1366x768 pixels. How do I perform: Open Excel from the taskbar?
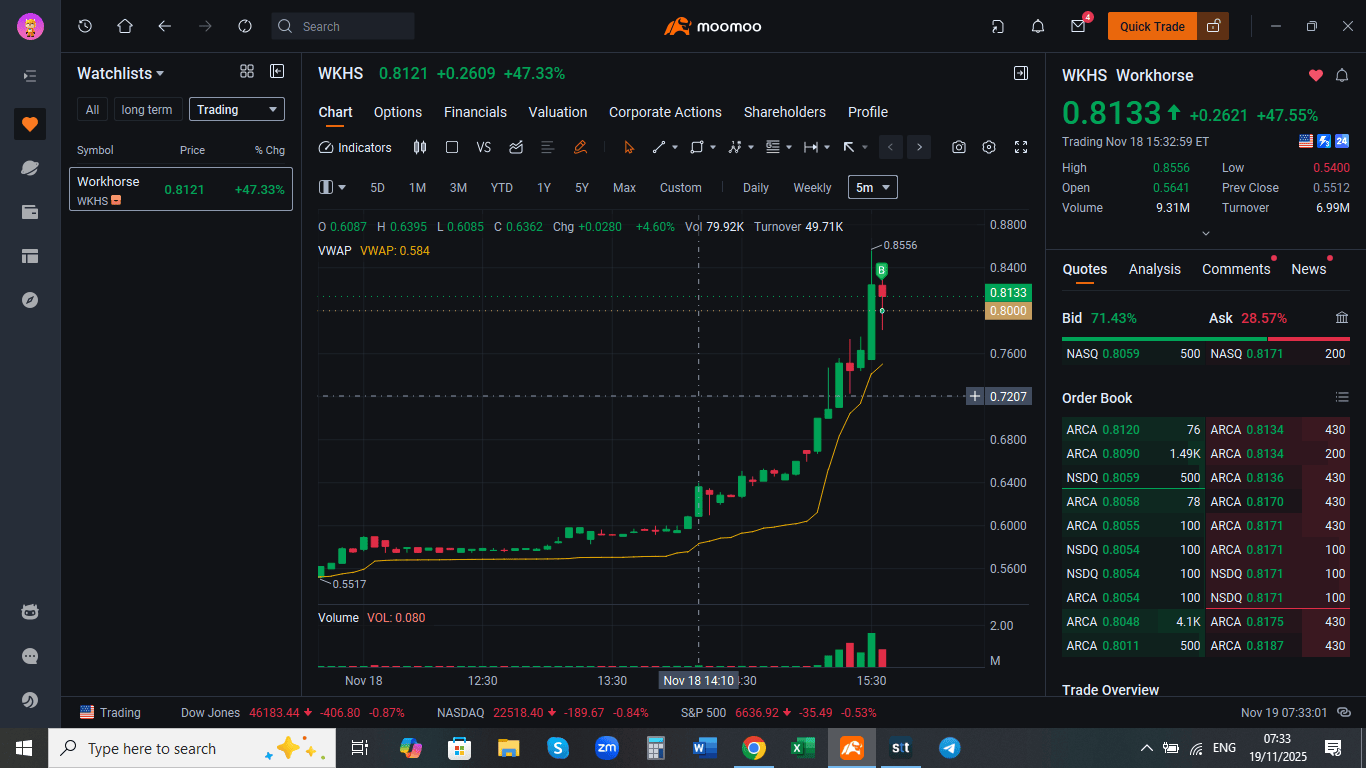click(802, 748)
